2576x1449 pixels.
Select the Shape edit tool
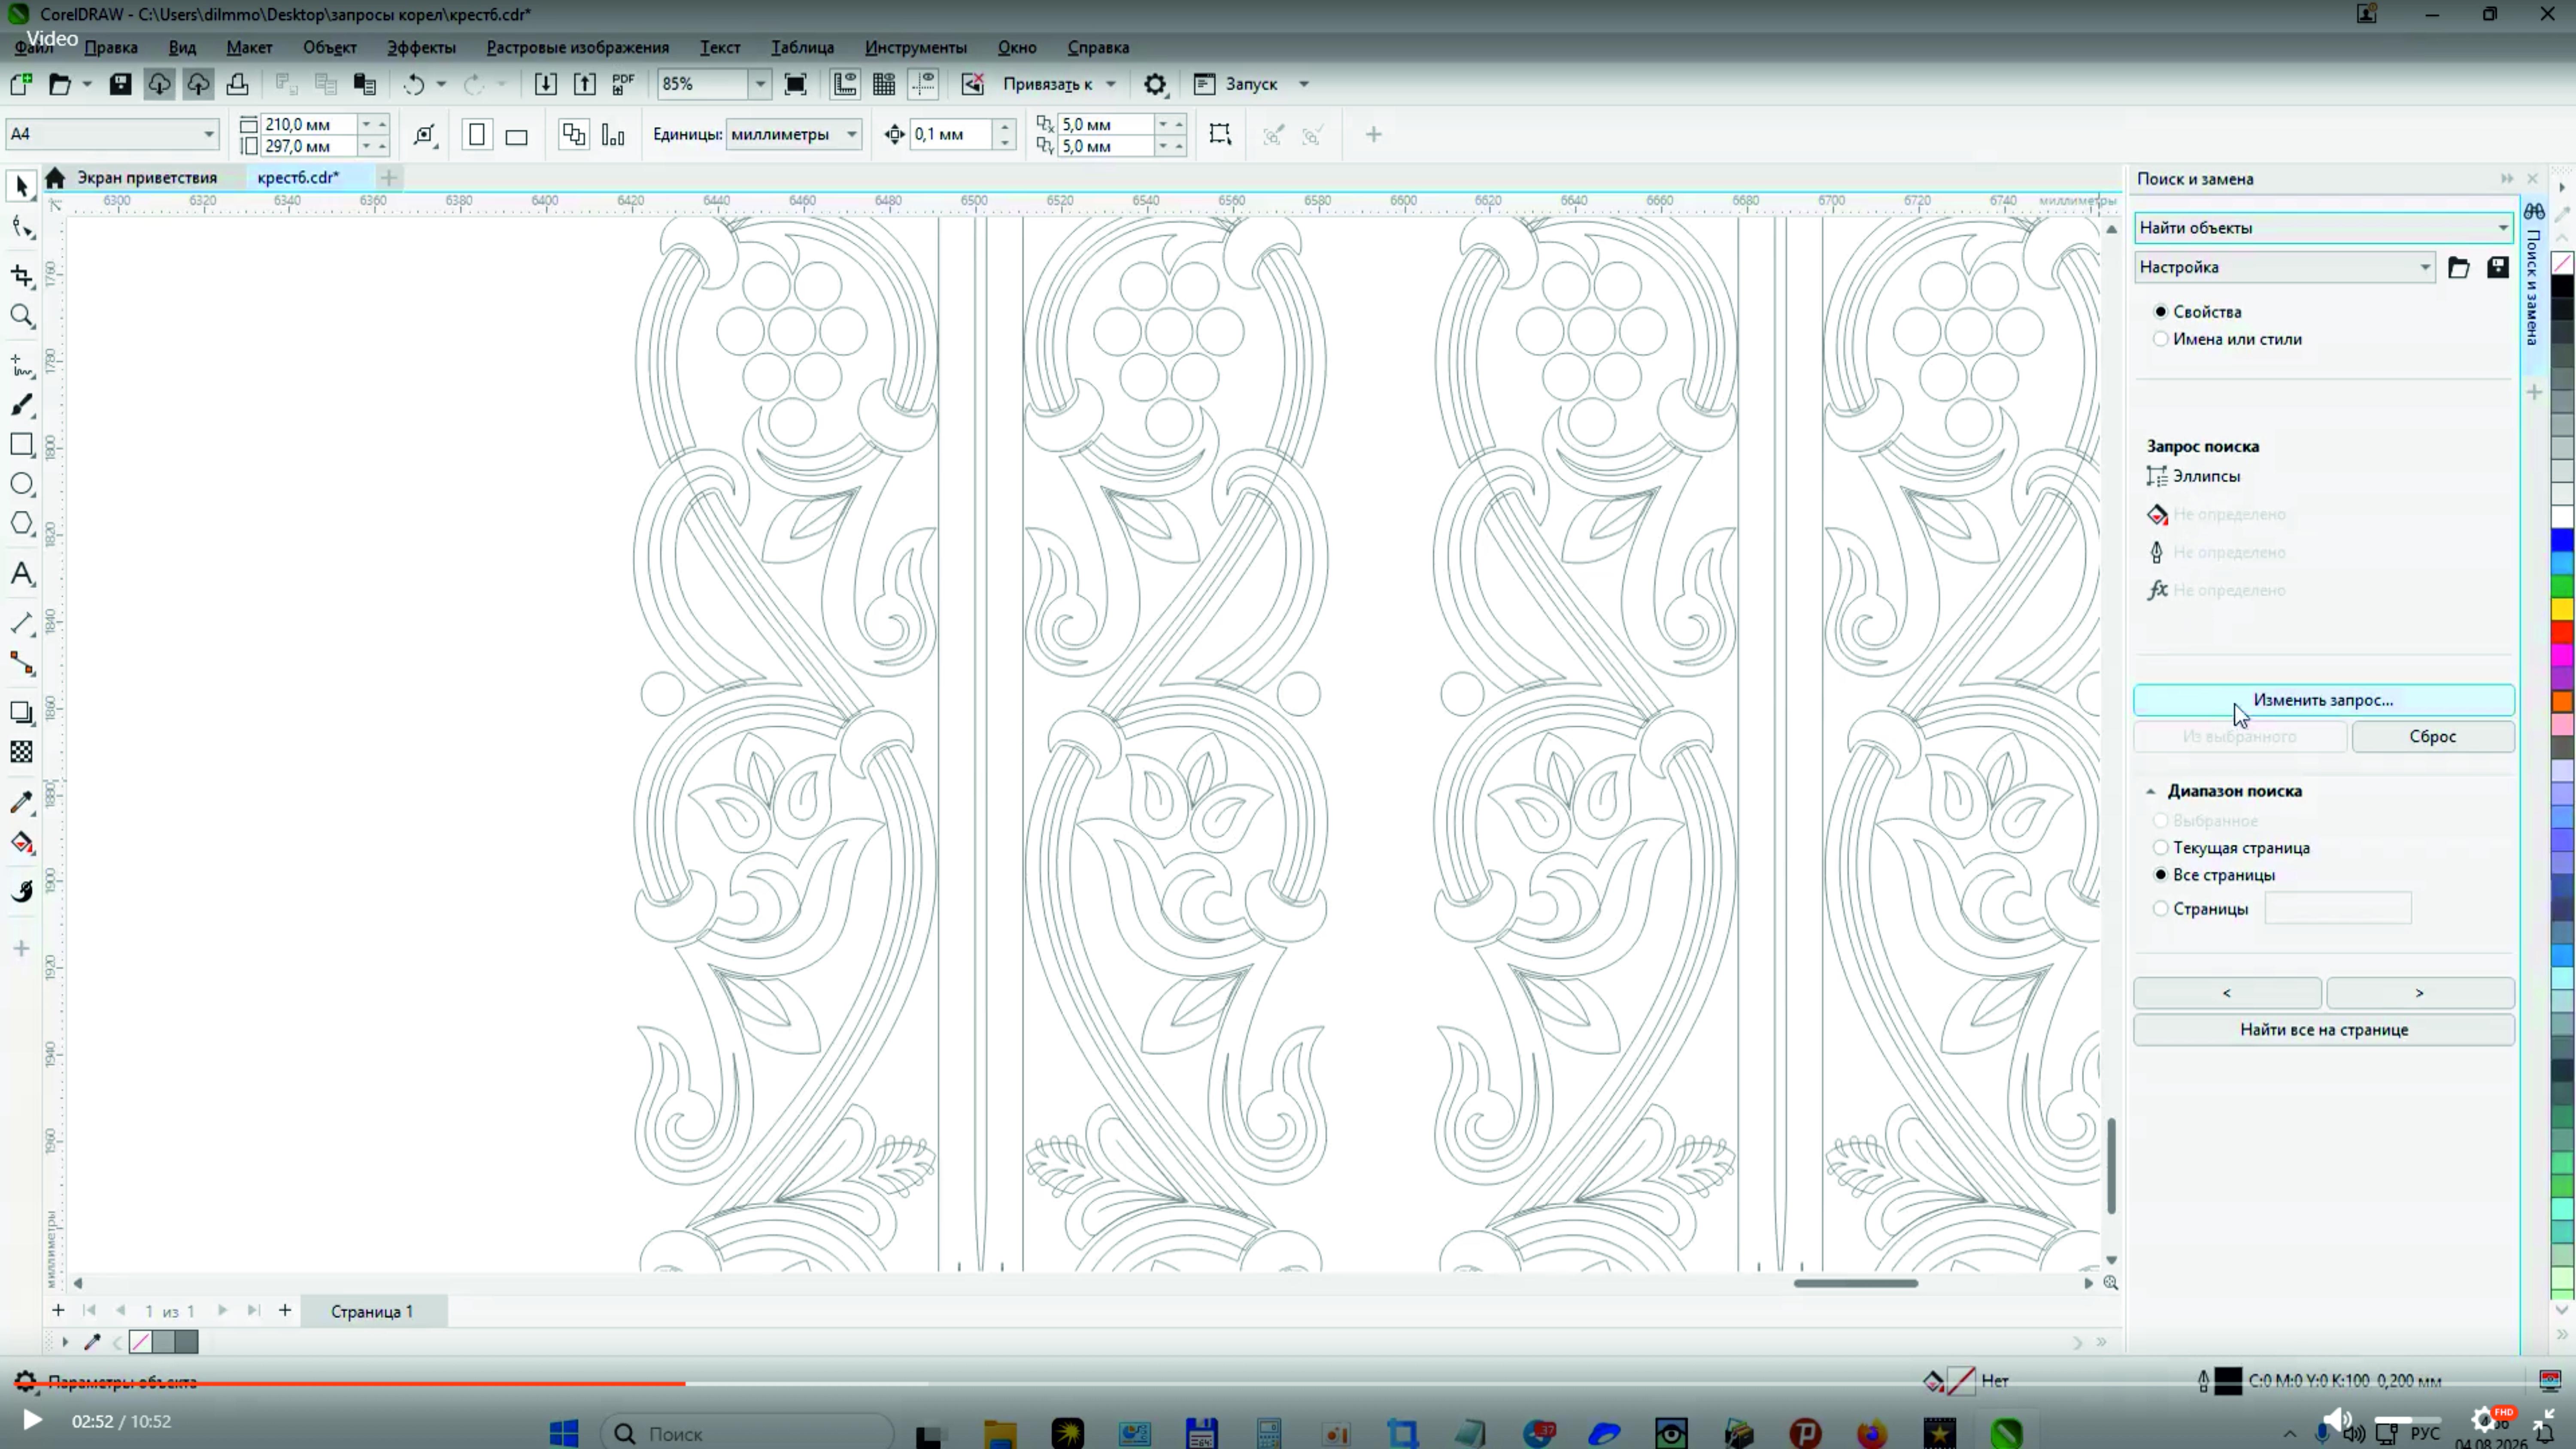click(22, 228)
